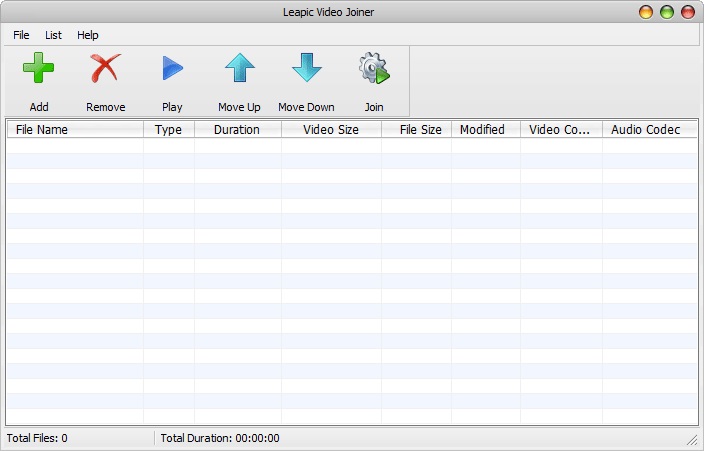
Task: Click the Join gear icon
Action: click(x=373, y=69)
